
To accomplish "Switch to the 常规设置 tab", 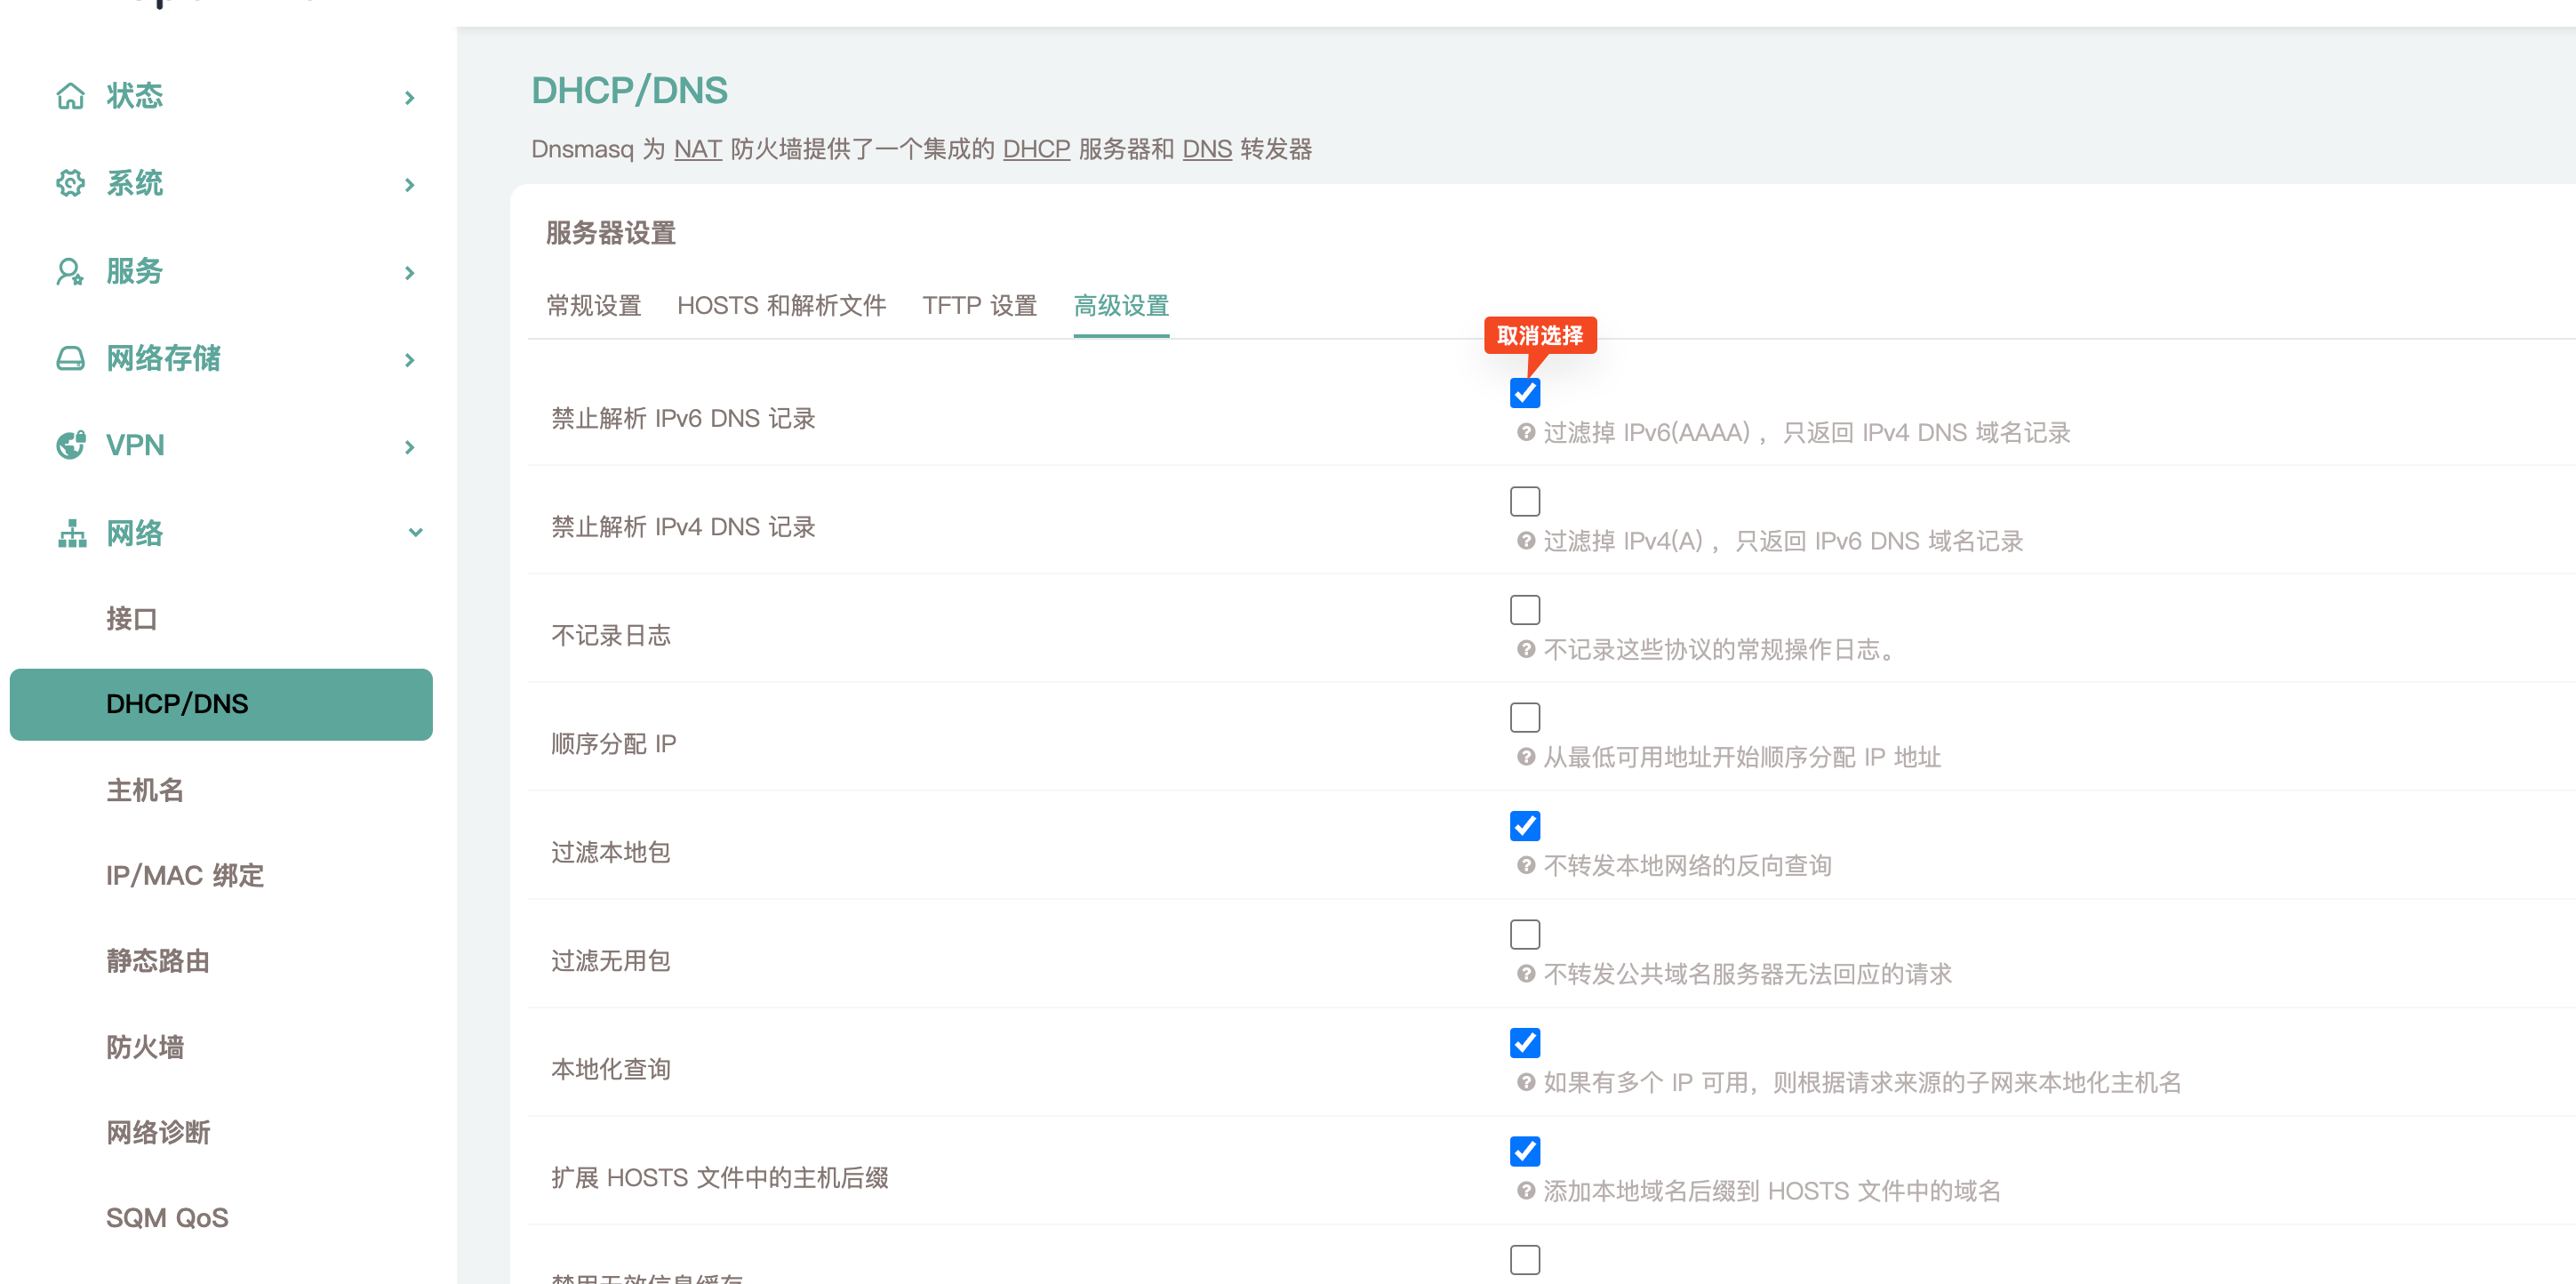I will click(594, 305).
